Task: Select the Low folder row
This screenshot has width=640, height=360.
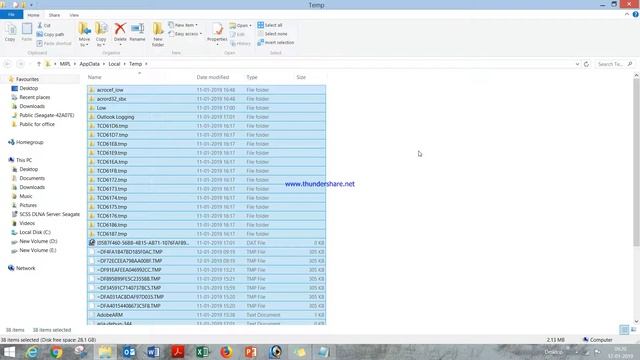Action: pyautogui.click(x=206, y=108)
